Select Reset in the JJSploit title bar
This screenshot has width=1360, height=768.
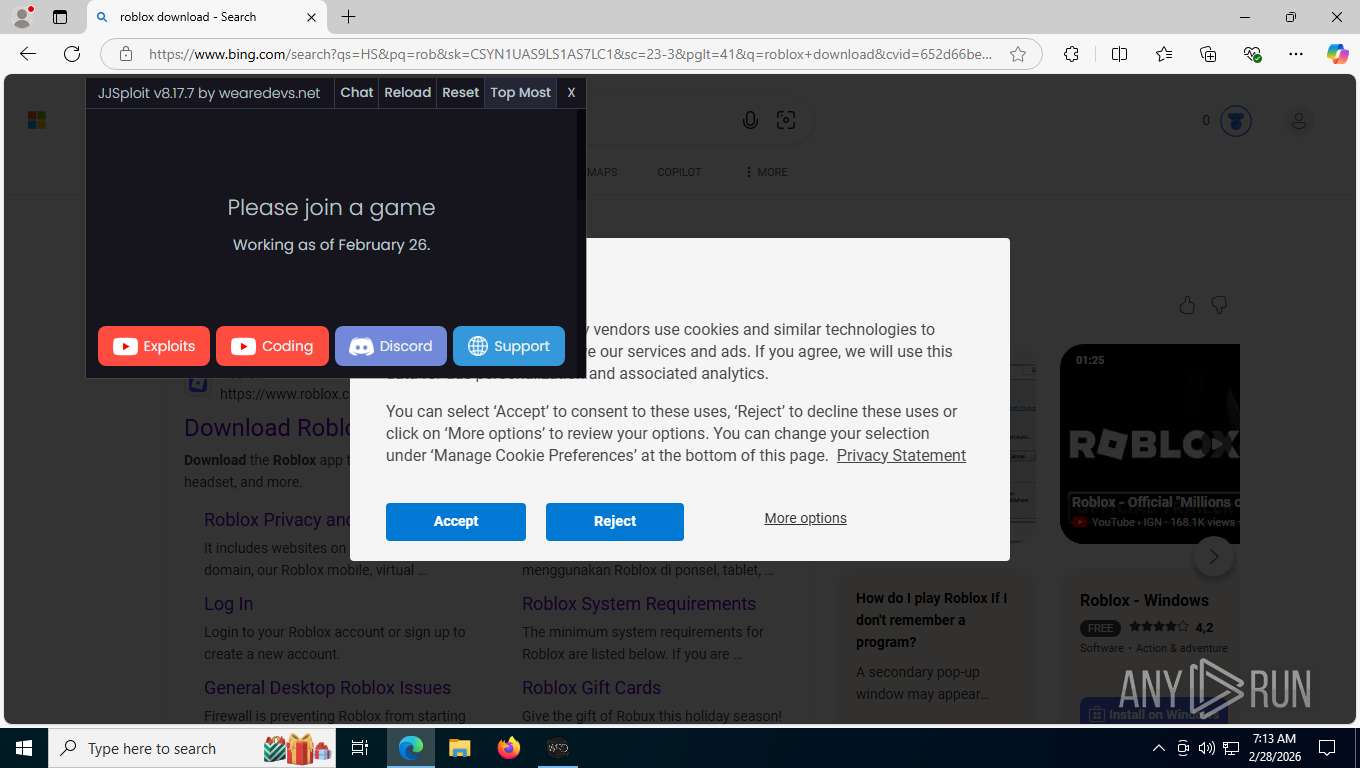click(461, 93)
